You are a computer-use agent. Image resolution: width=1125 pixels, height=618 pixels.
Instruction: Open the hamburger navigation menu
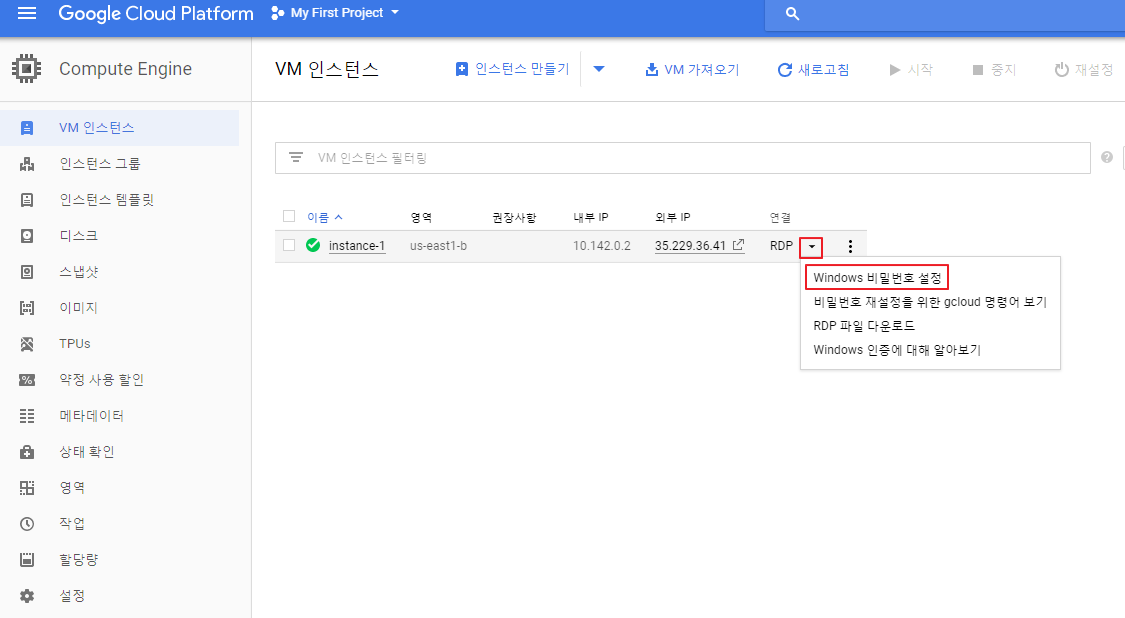27,14
